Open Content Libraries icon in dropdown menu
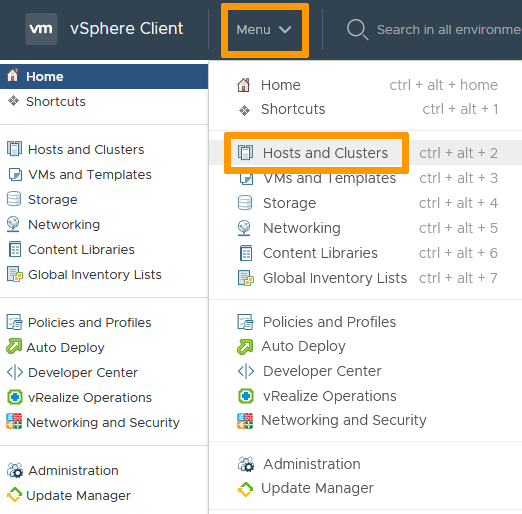 point(246,253)
